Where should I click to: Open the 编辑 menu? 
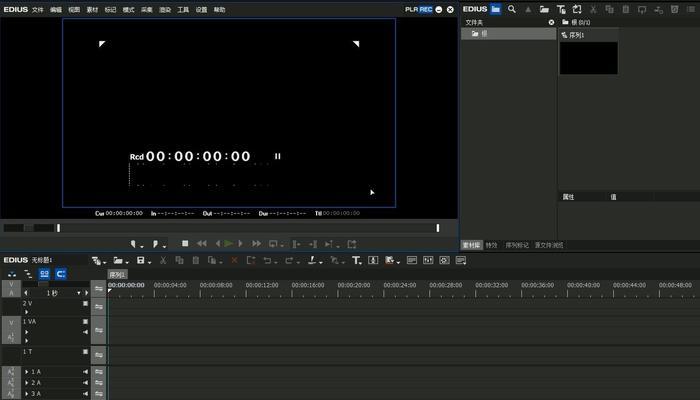pos(56,9)
